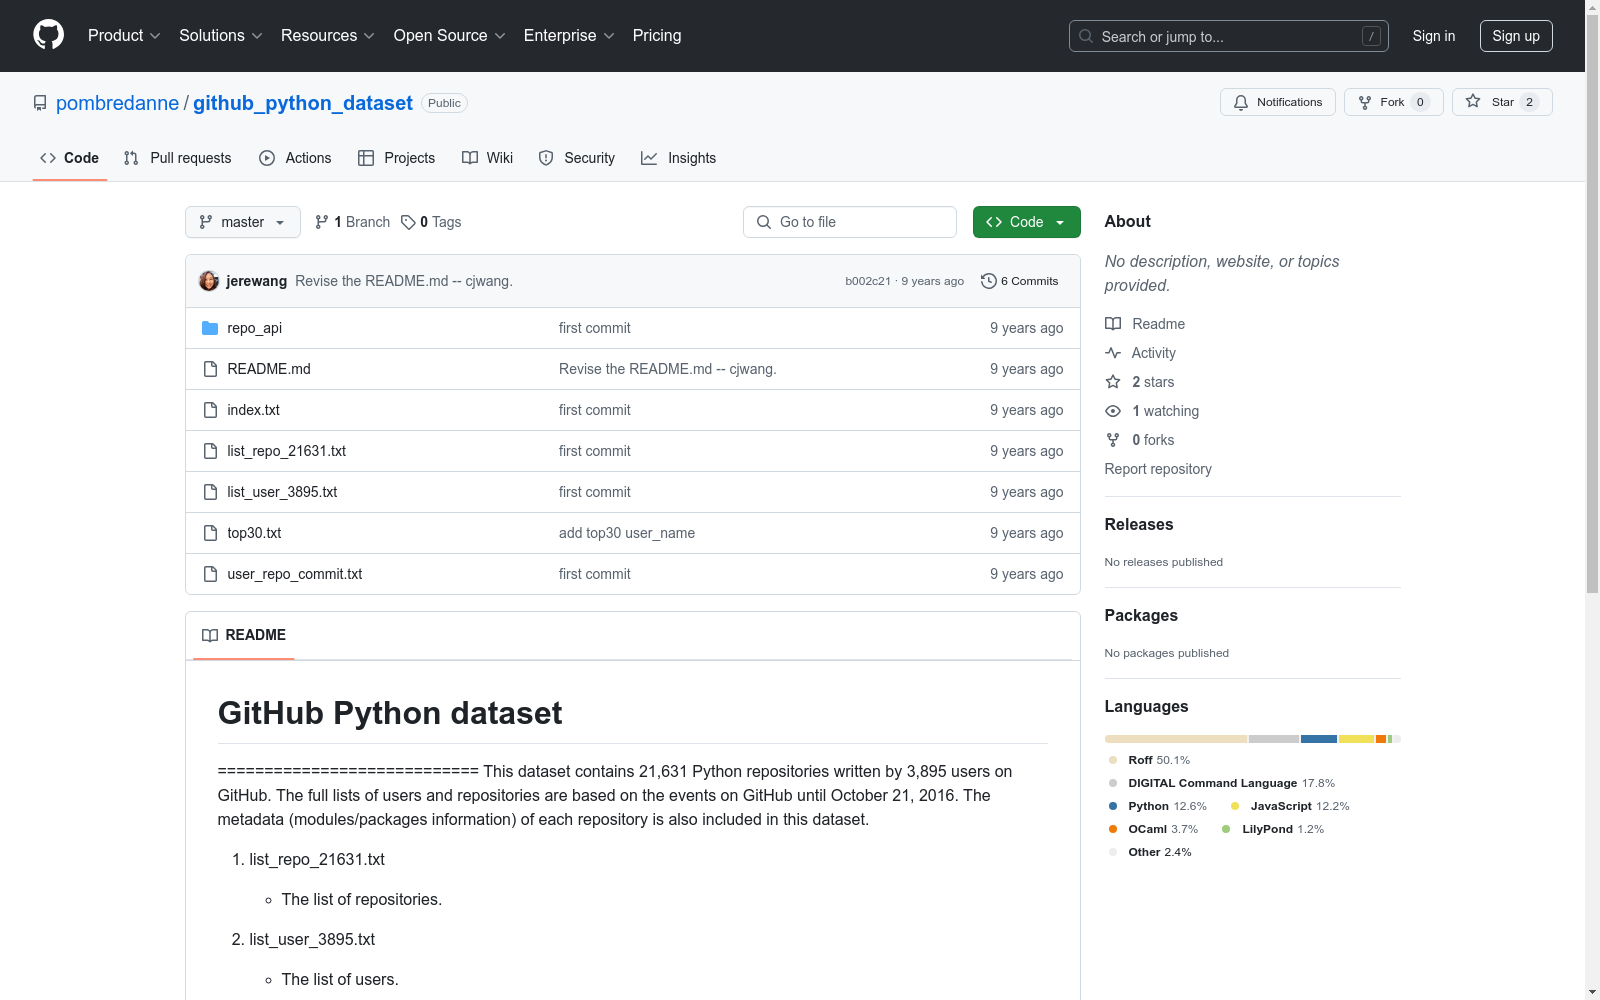Viewport: 1600px width, 1000px height.
Task: Click the Roff segment in language bar
Action: pyautogui.click(x=1175, y=739)
